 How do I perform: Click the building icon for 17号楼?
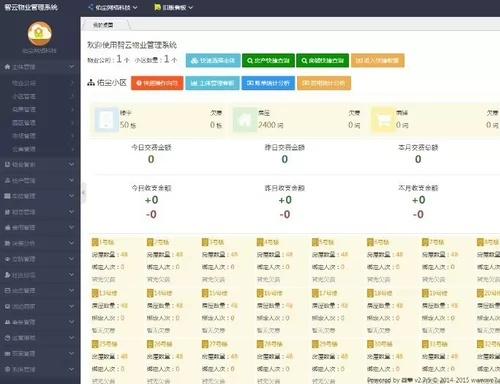pyautogui.click(x=315, y=293)
